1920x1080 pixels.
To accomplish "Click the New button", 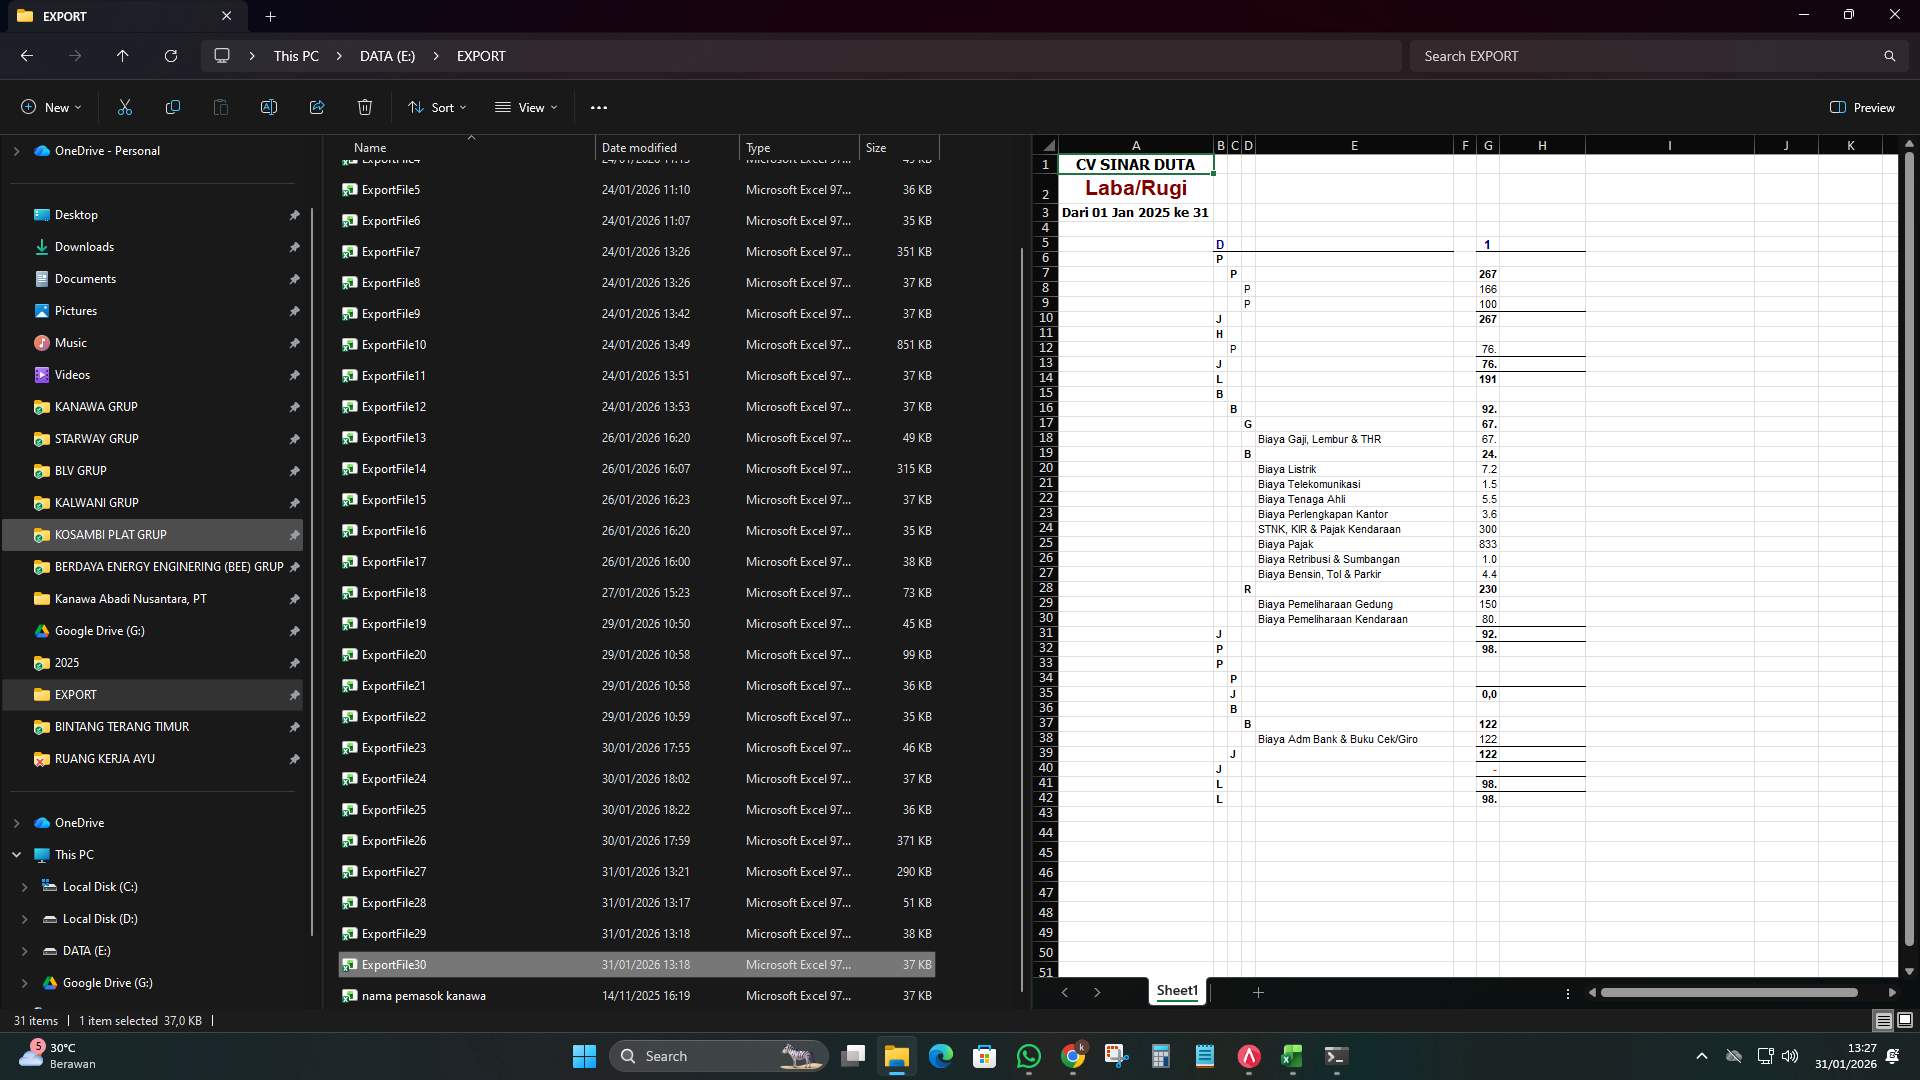I will [x=50, y=107].
